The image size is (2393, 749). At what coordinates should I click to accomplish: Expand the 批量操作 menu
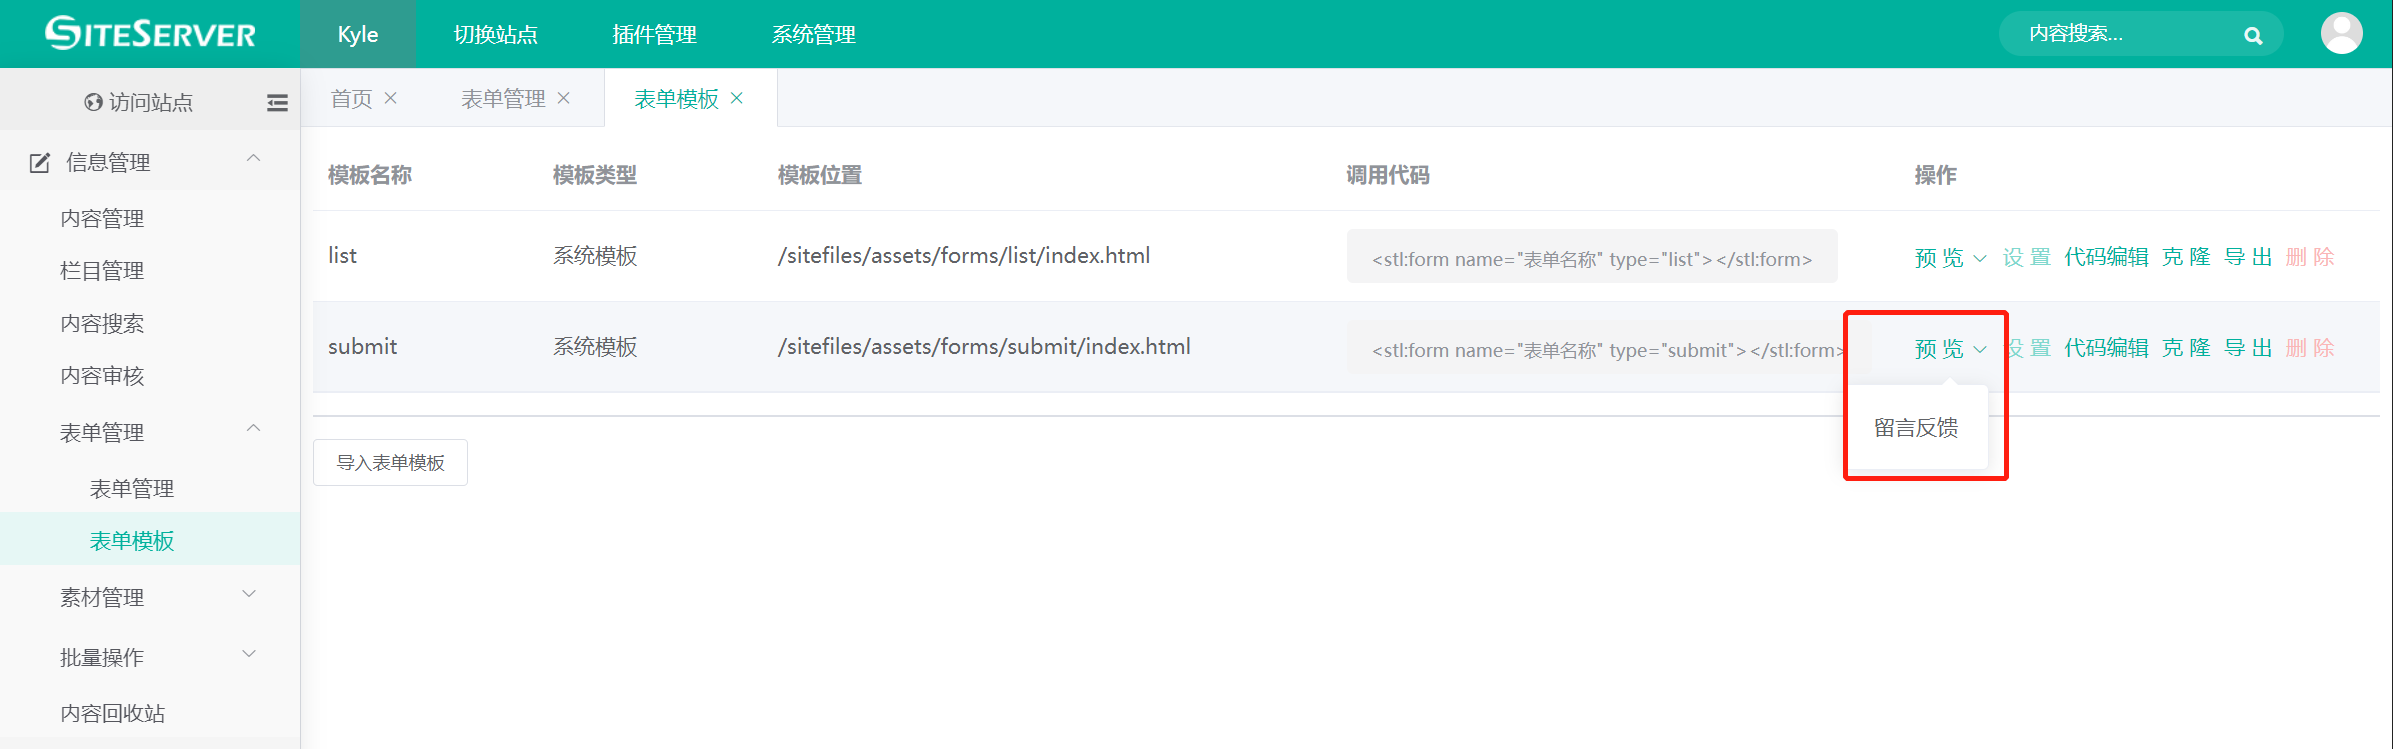click(250, 655)
